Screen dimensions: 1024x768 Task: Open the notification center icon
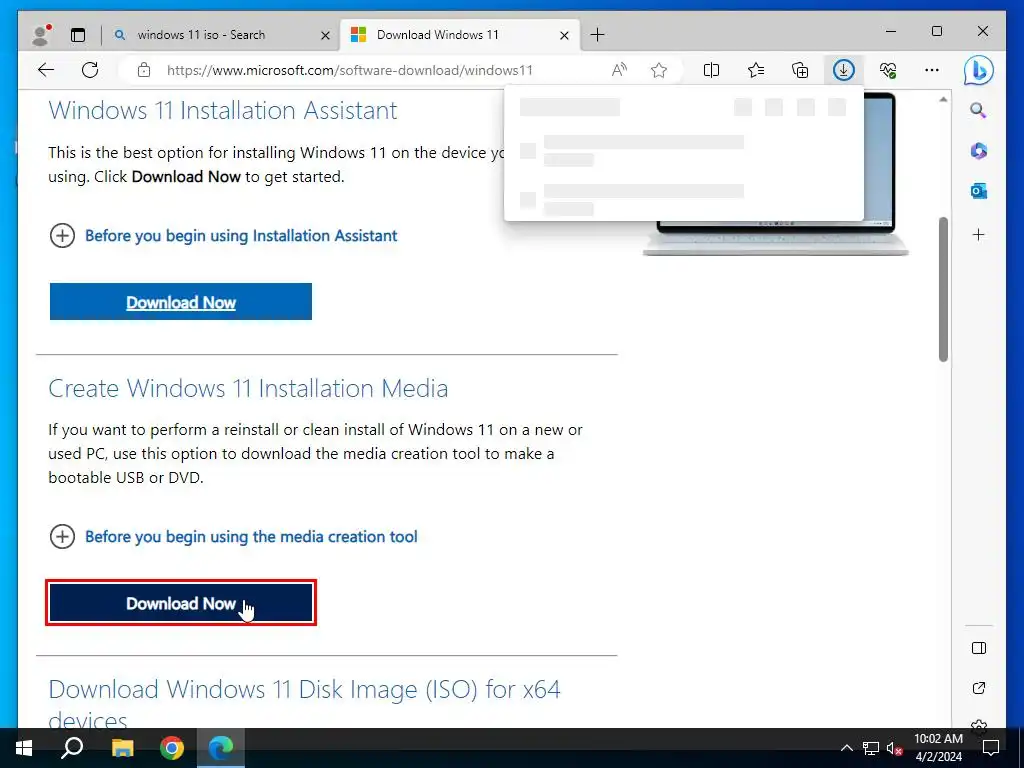(x=991, y=748)
